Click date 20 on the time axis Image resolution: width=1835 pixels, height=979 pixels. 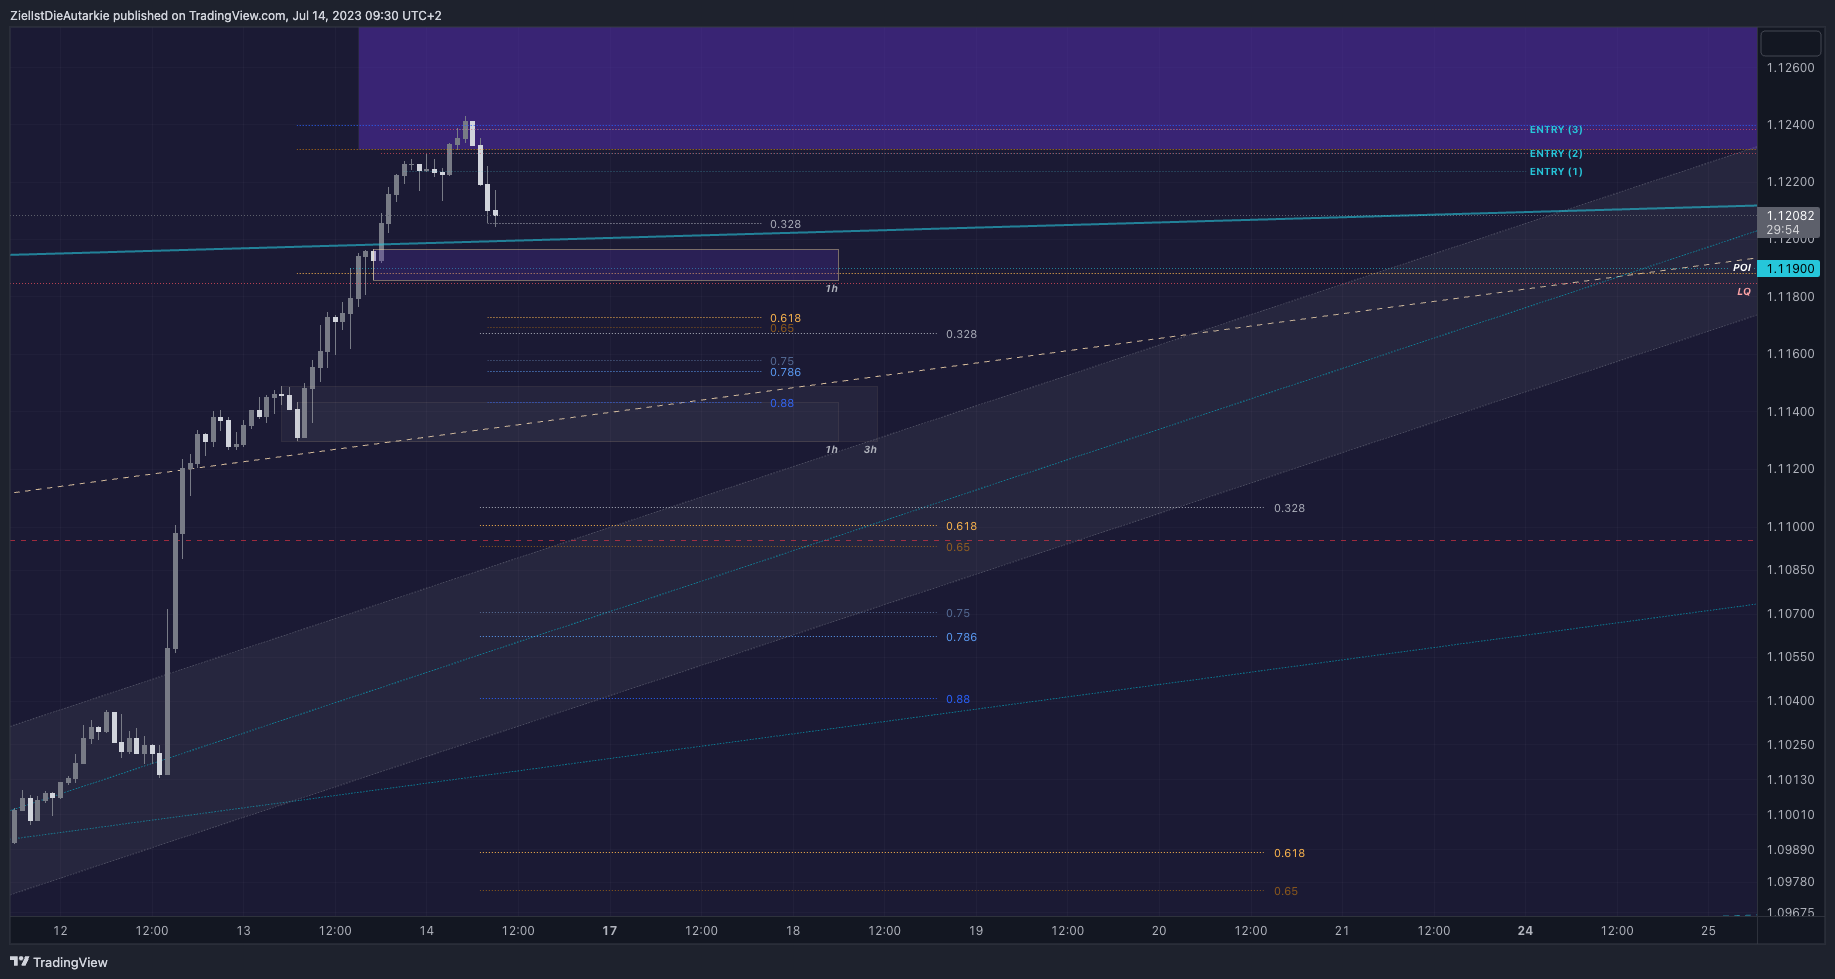click(x=1159, y=931)
